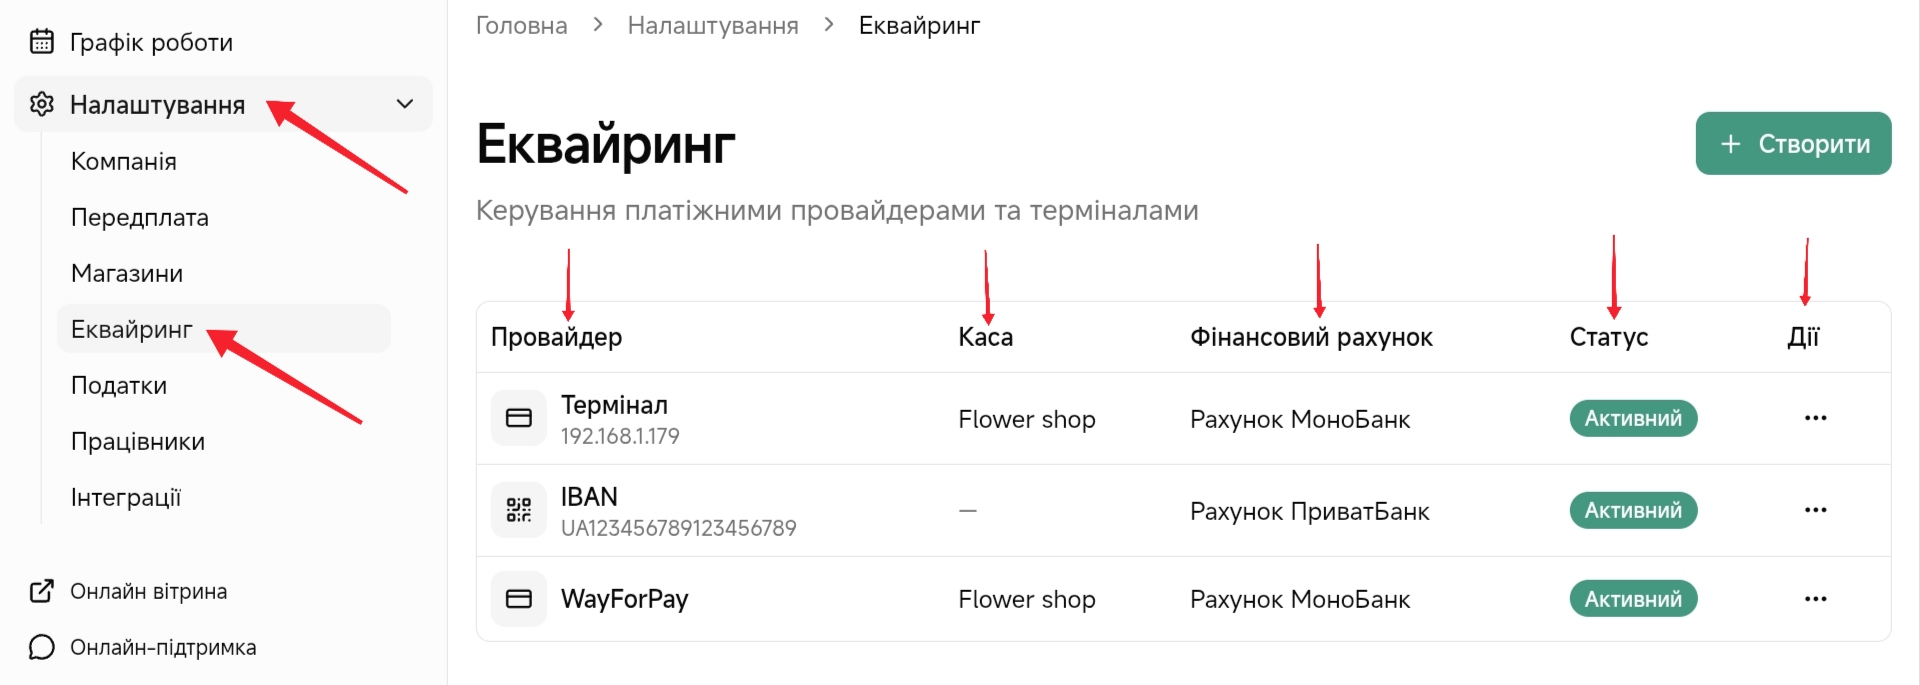This screenshot has height=685, width=1920.
Task: Follow the Головна breadcrumb link
Action: point(521,26)
